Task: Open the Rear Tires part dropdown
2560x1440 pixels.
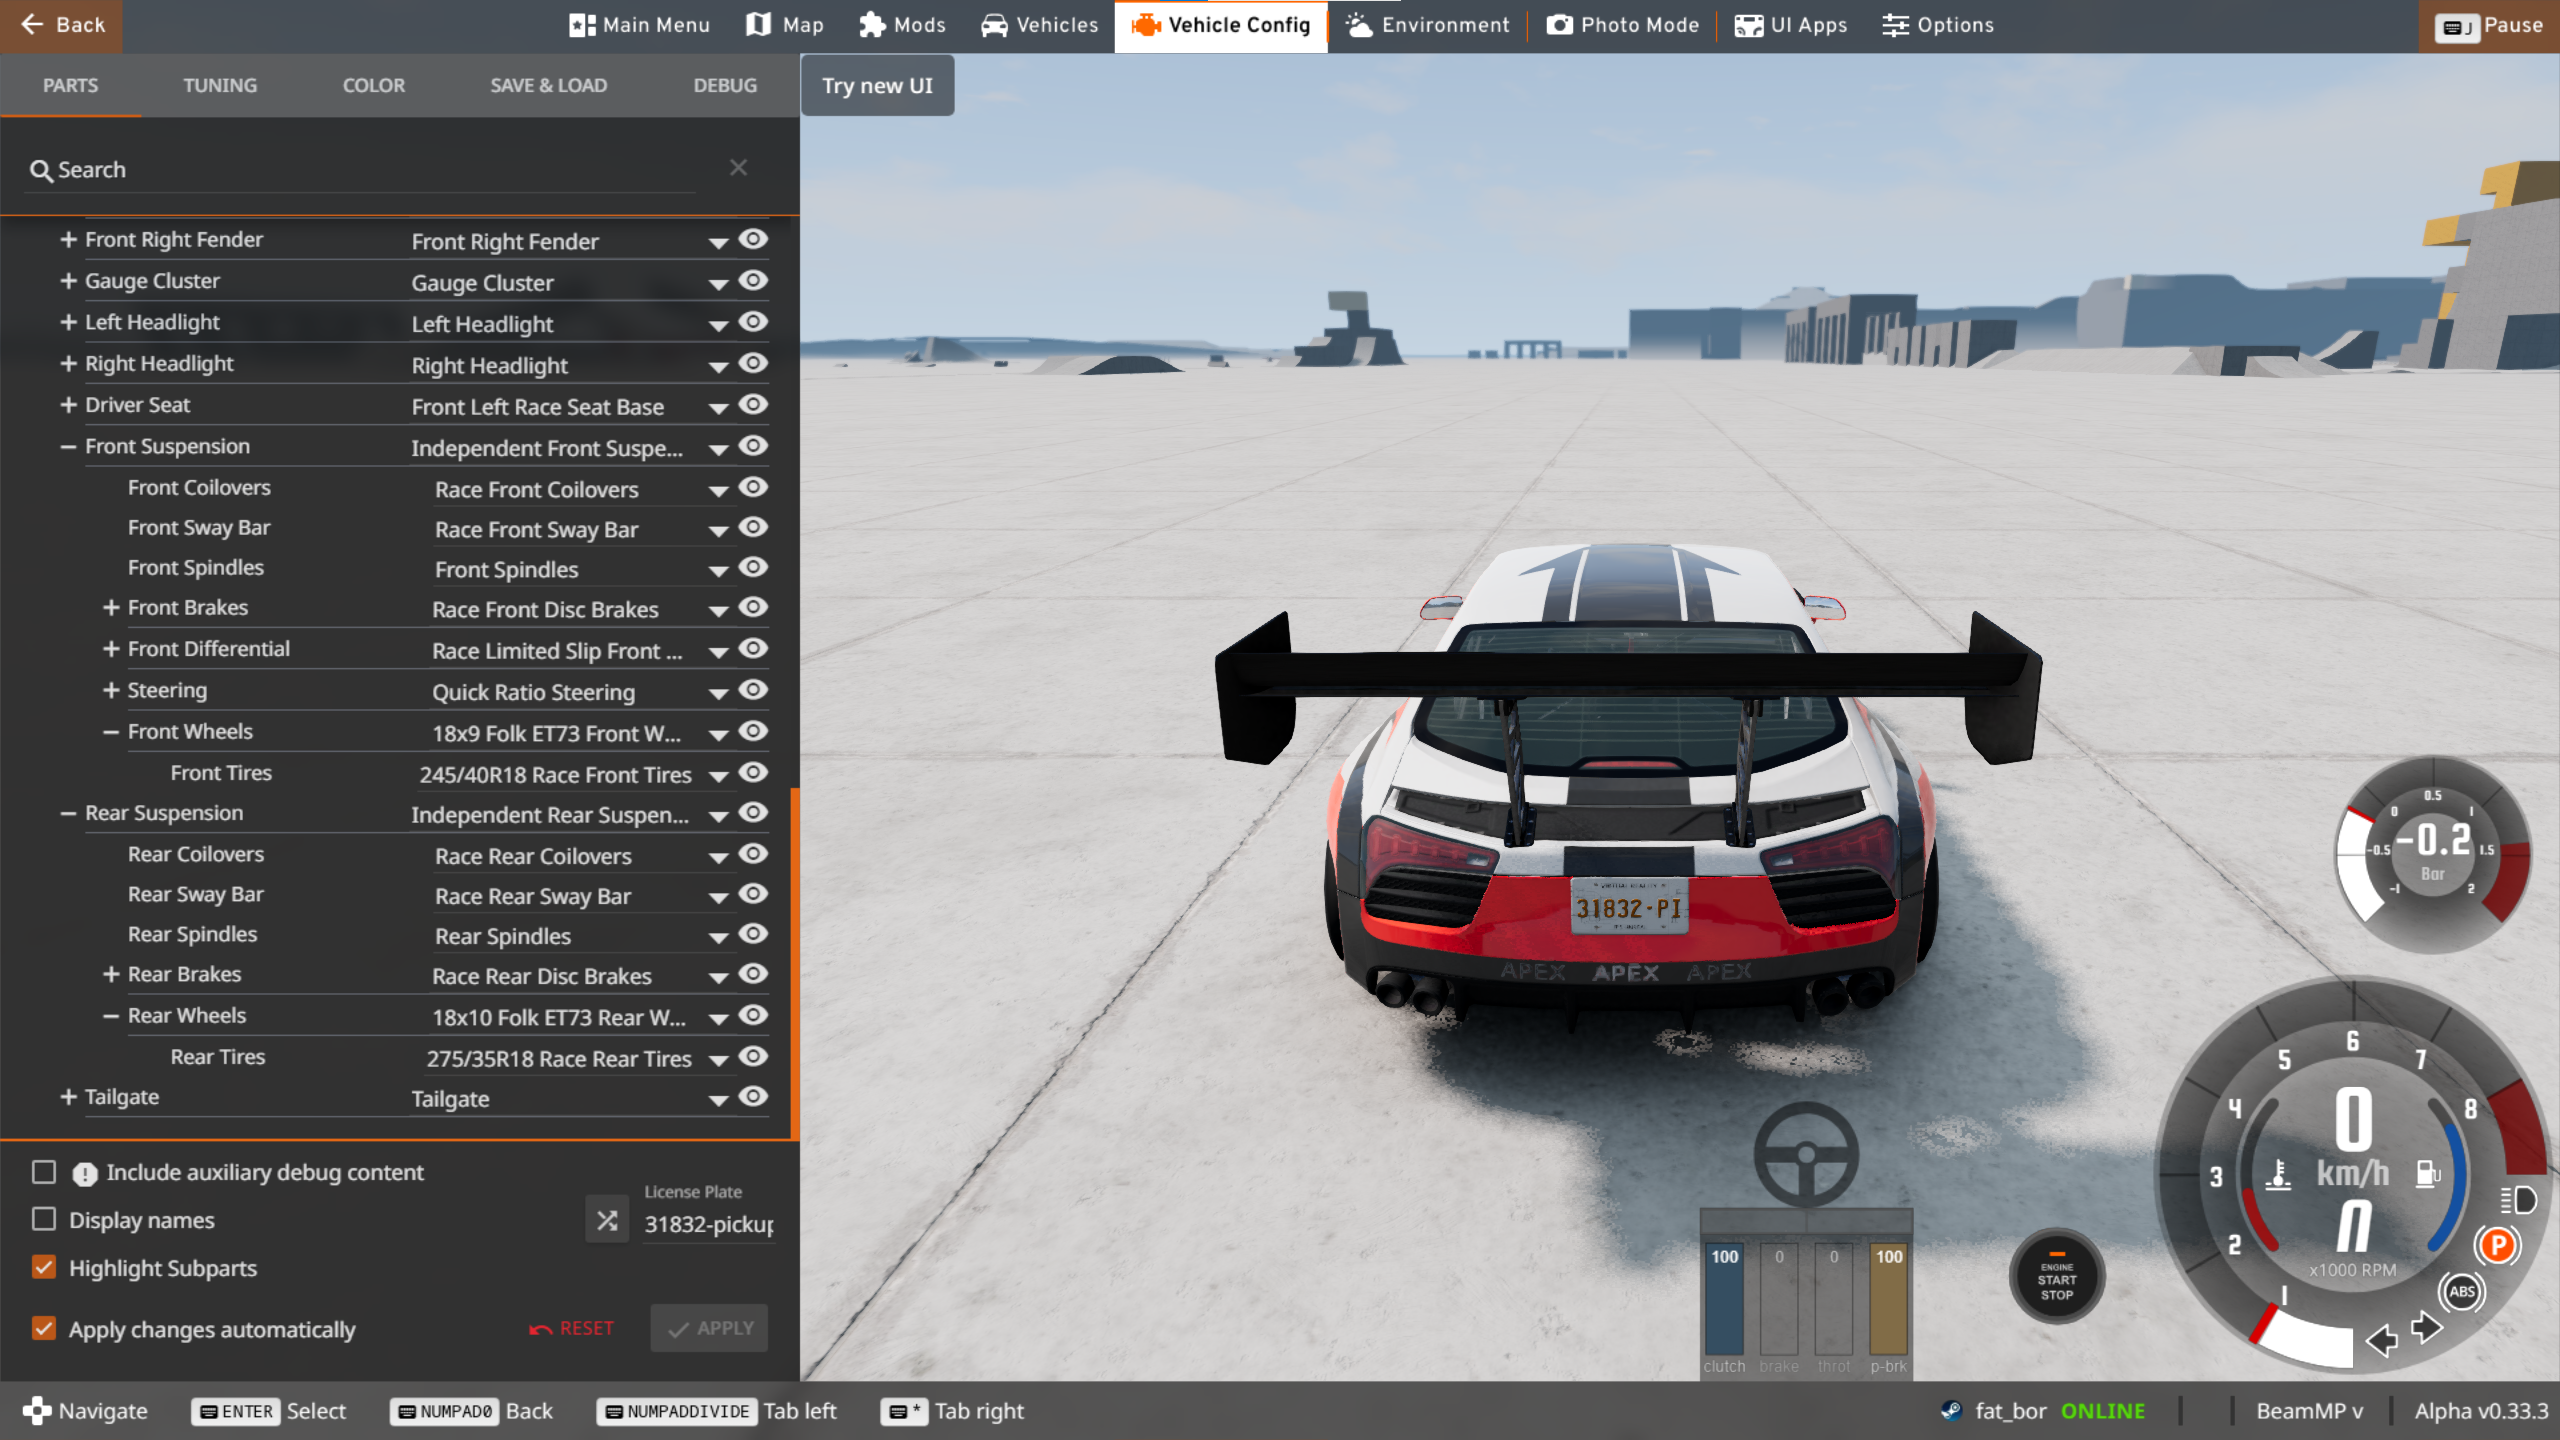Action: coord(717,1059)
